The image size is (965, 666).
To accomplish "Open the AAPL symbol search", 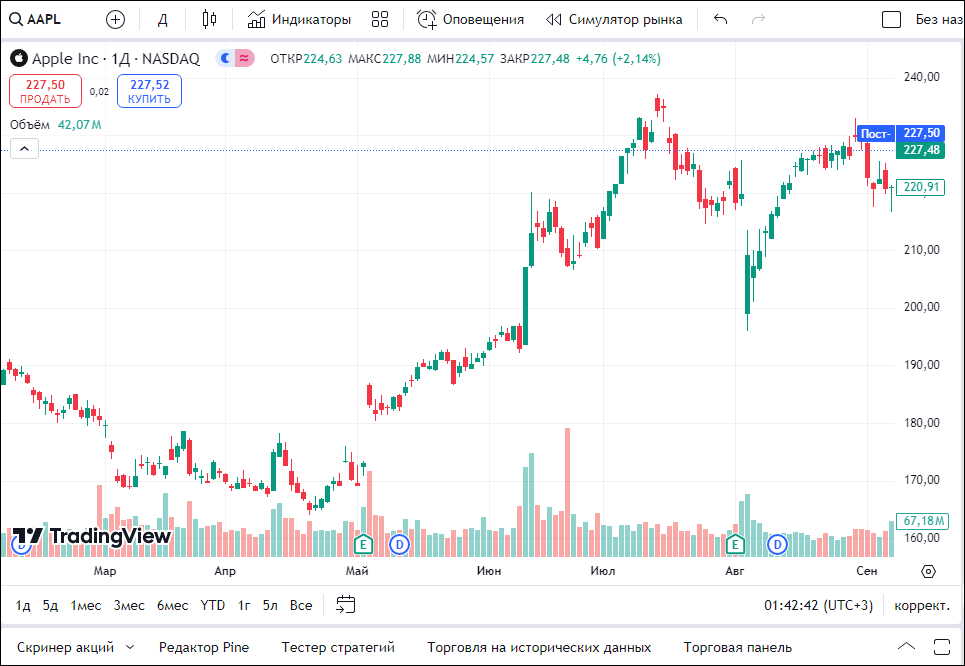I will pos(36,20).
